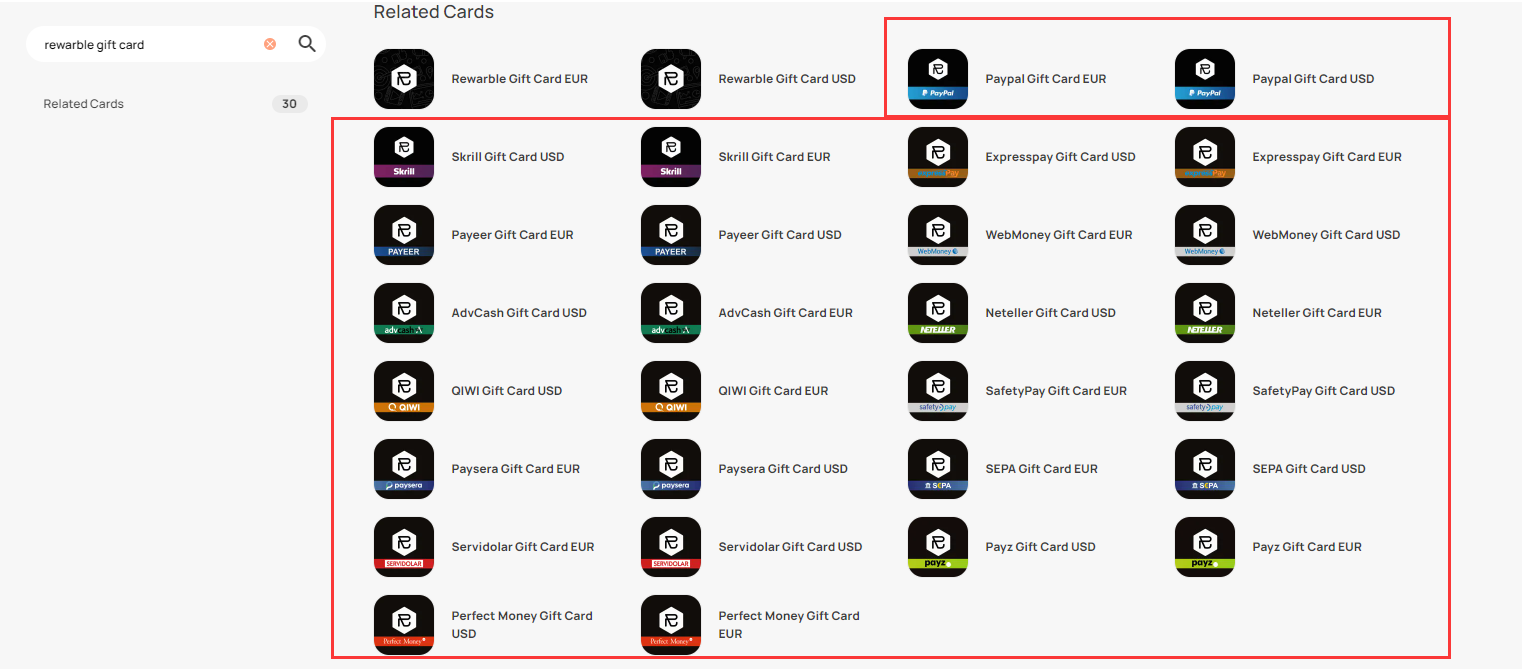Open the Payz Gift Card EUR icon

coord(1205,547)
